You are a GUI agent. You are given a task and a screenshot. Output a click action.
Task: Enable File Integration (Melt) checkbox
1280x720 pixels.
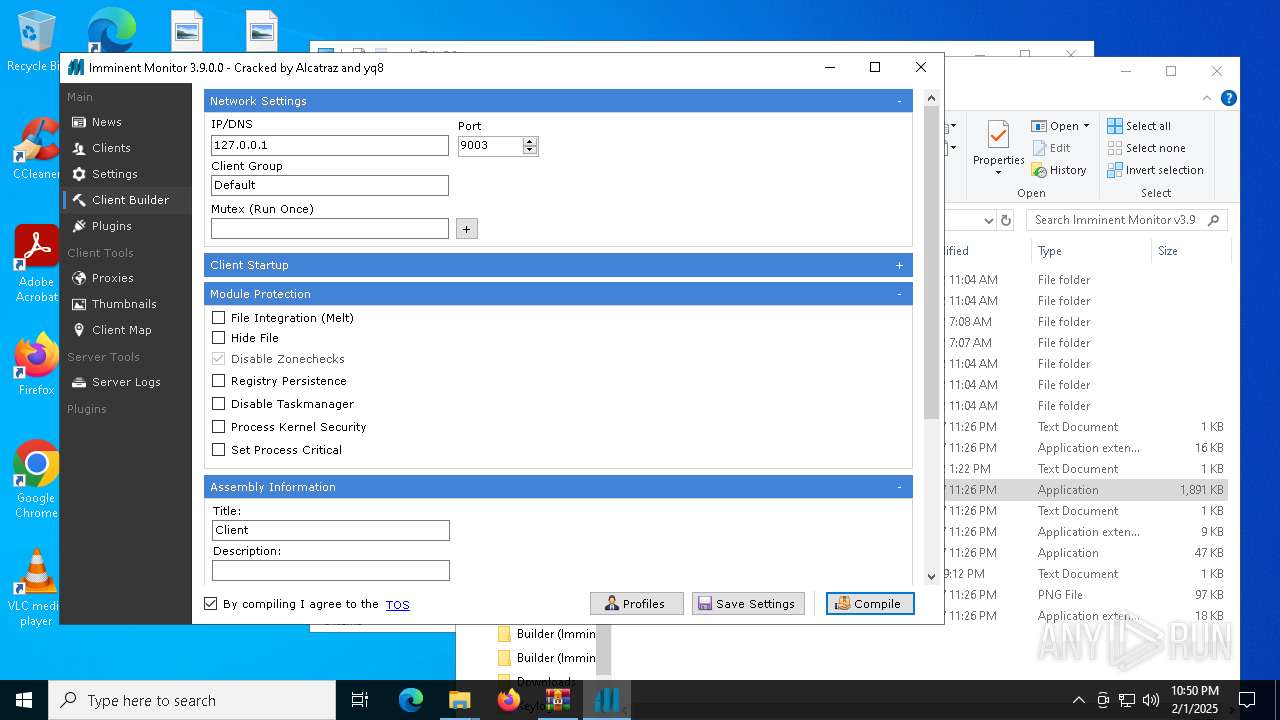point(219,318)
